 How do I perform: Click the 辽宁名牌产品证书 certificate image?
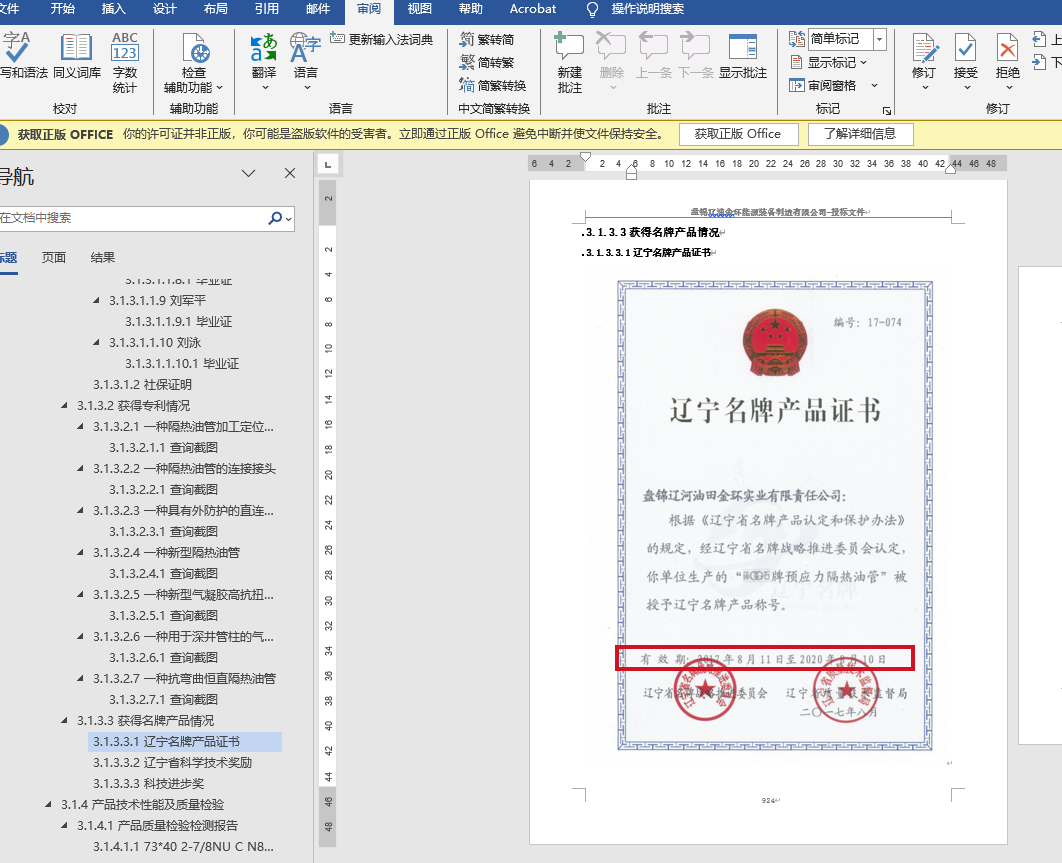coord(775,515)
